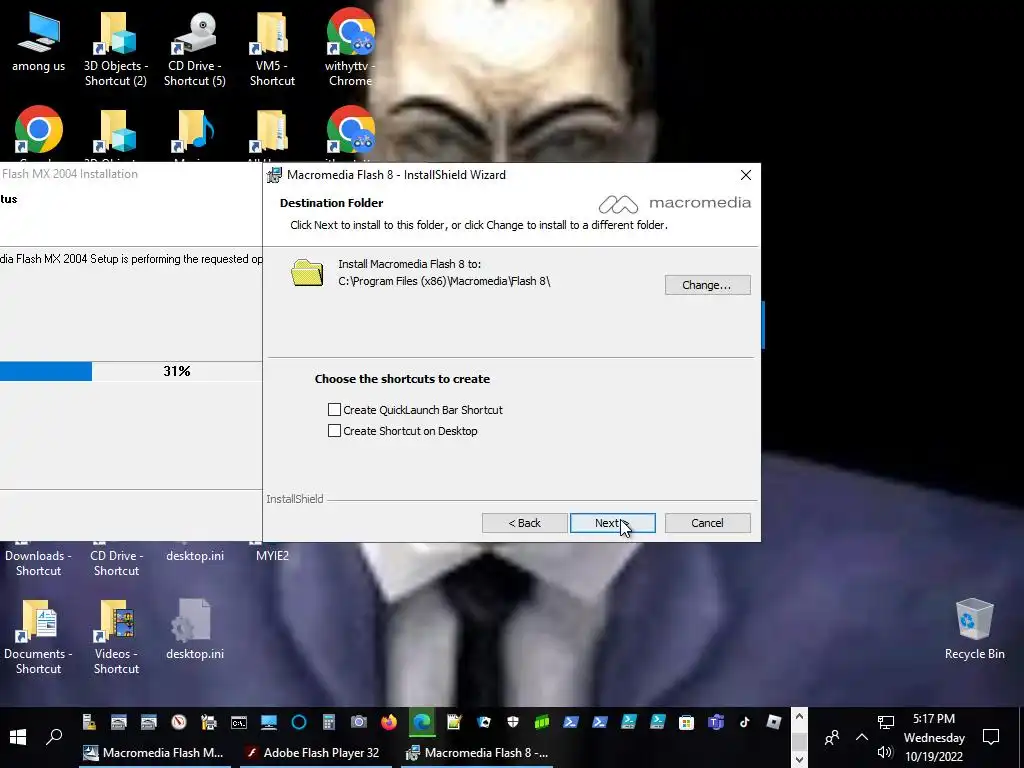Open Microsoft Edge from the taskbar
This screenshot has width=1024, height=768.
coord(422,722)
